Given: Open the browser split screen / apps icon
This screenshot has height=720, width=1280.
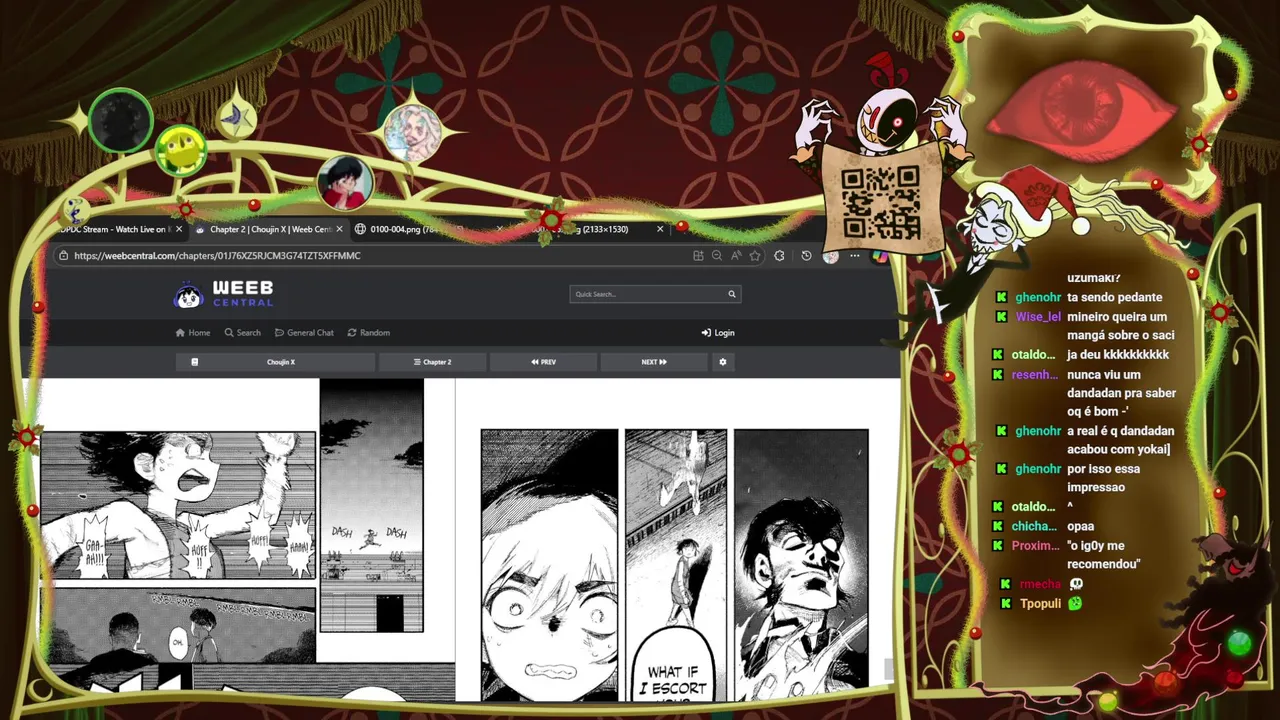Looking at the screenshot, I should pos(698,256).
